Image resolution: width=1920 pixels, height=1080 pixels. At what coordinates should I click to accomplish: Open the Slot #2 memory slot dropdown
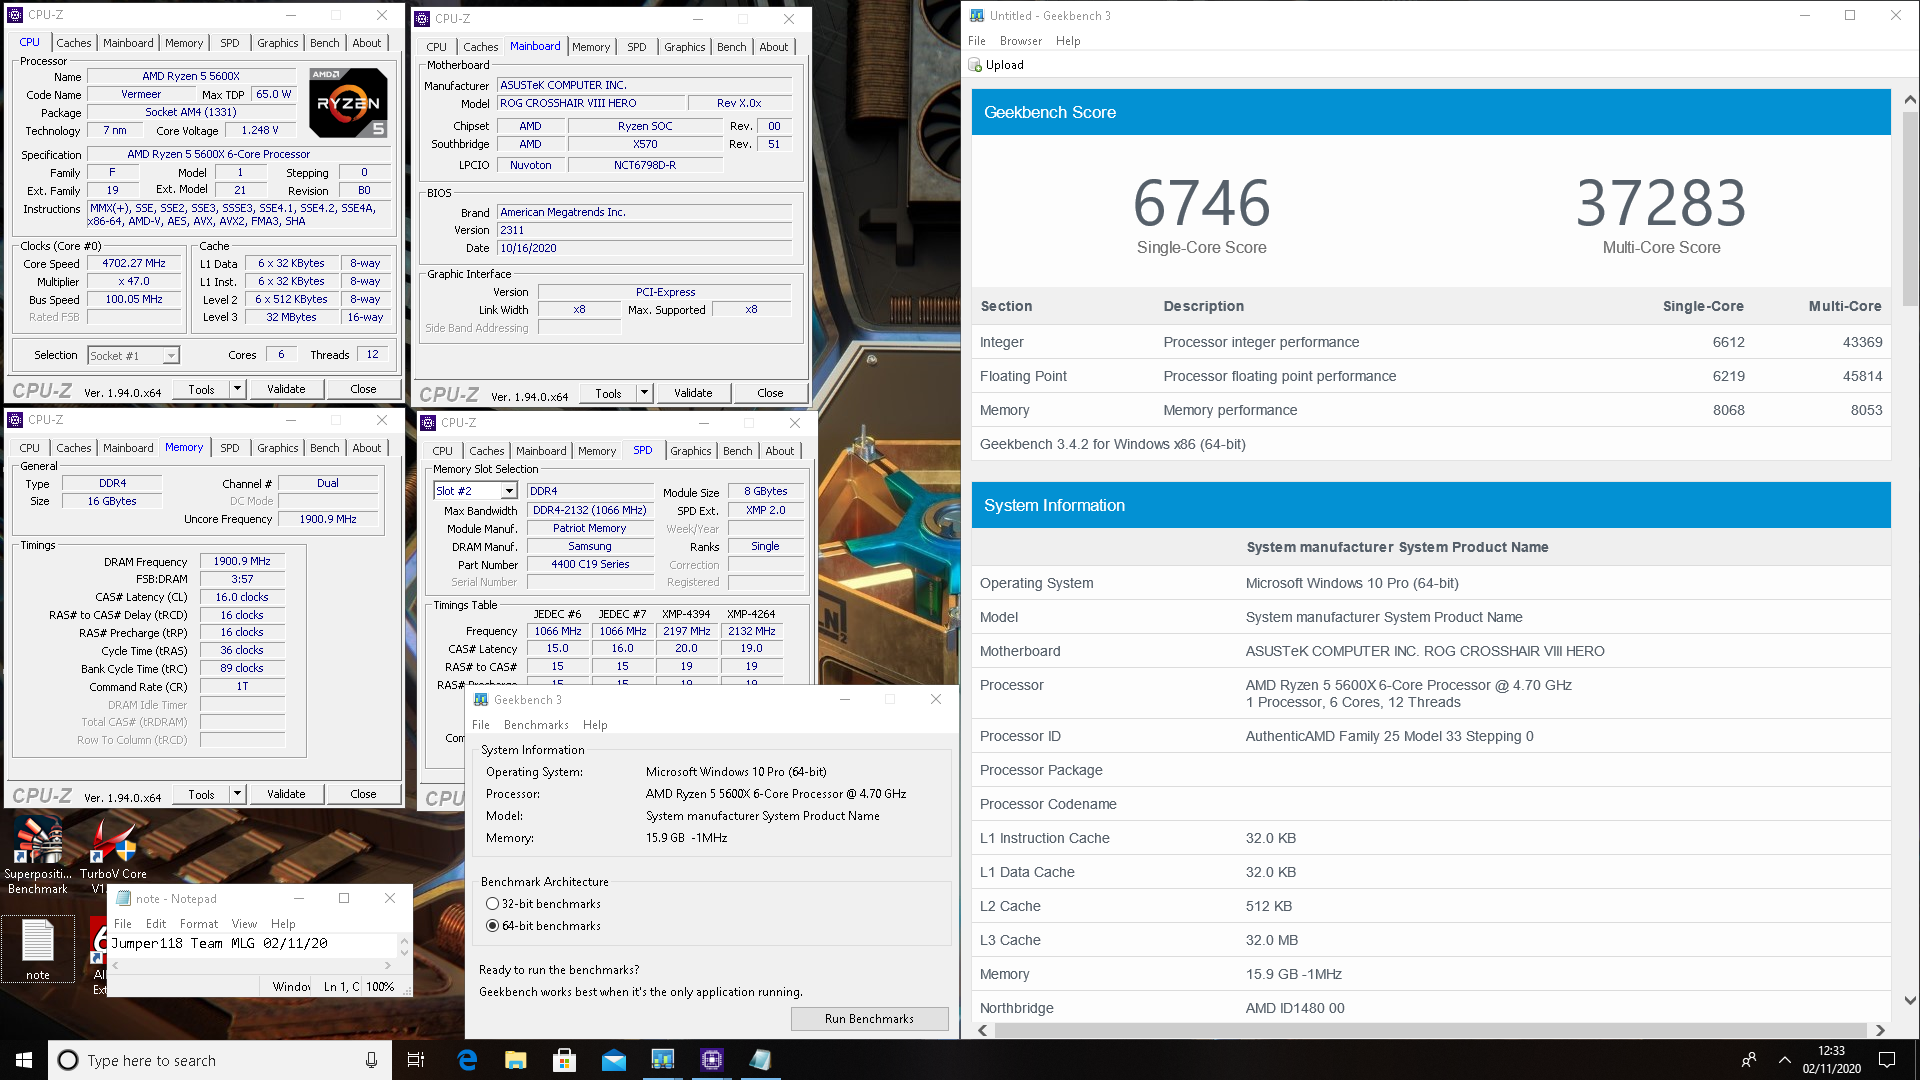tap(509, 491)
